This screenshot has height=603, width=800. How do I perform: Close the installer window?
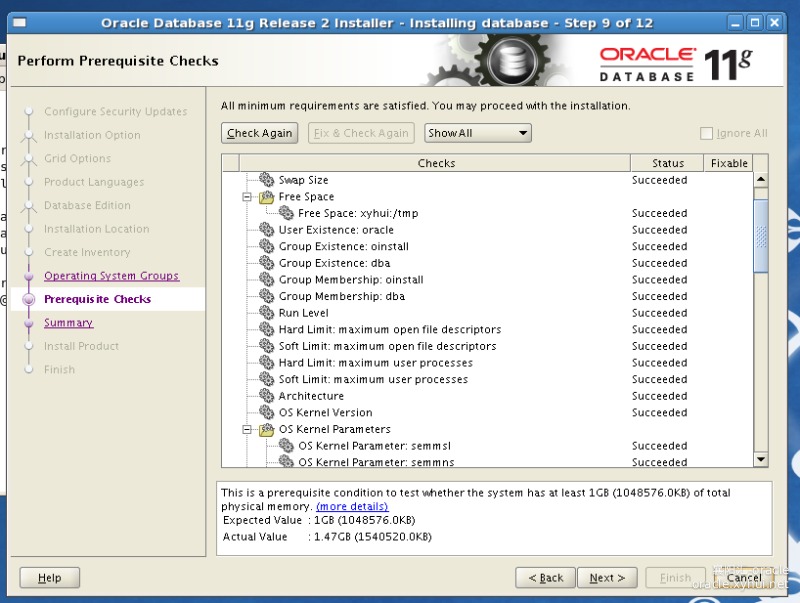(x=774, y=23)
